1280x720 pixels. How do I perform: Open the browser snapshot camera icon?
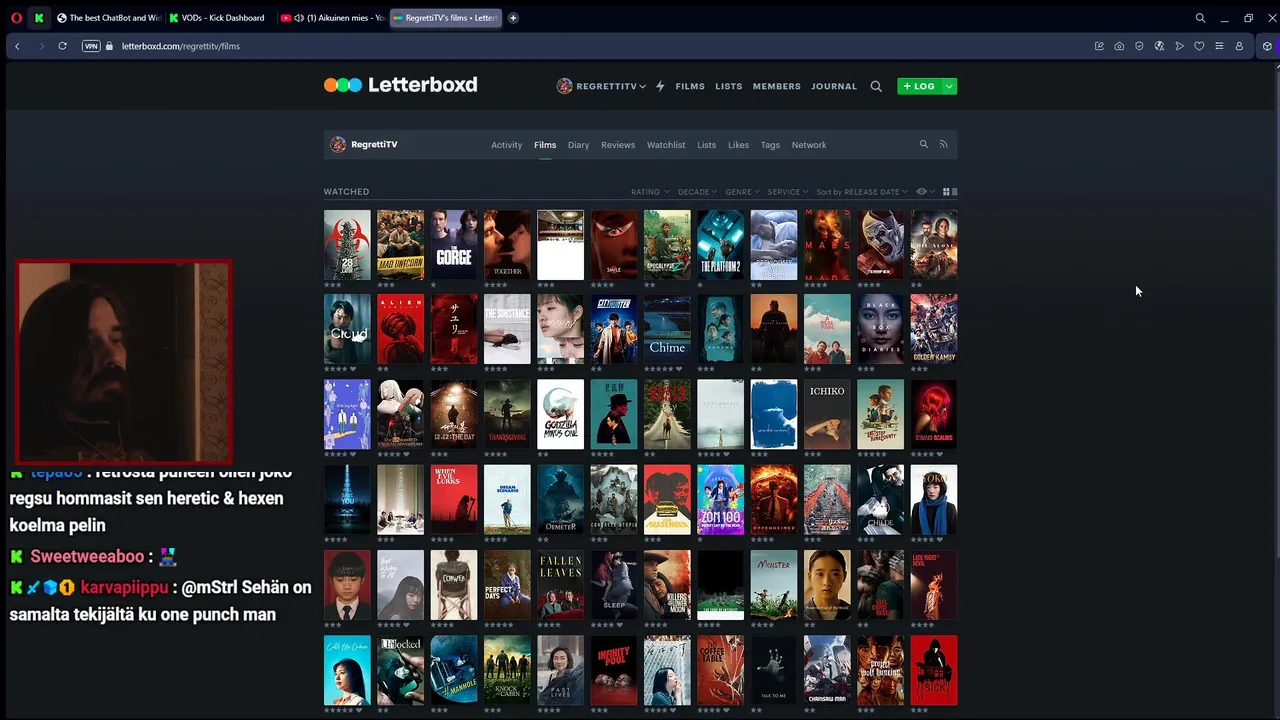click(x=1119, y=46)
